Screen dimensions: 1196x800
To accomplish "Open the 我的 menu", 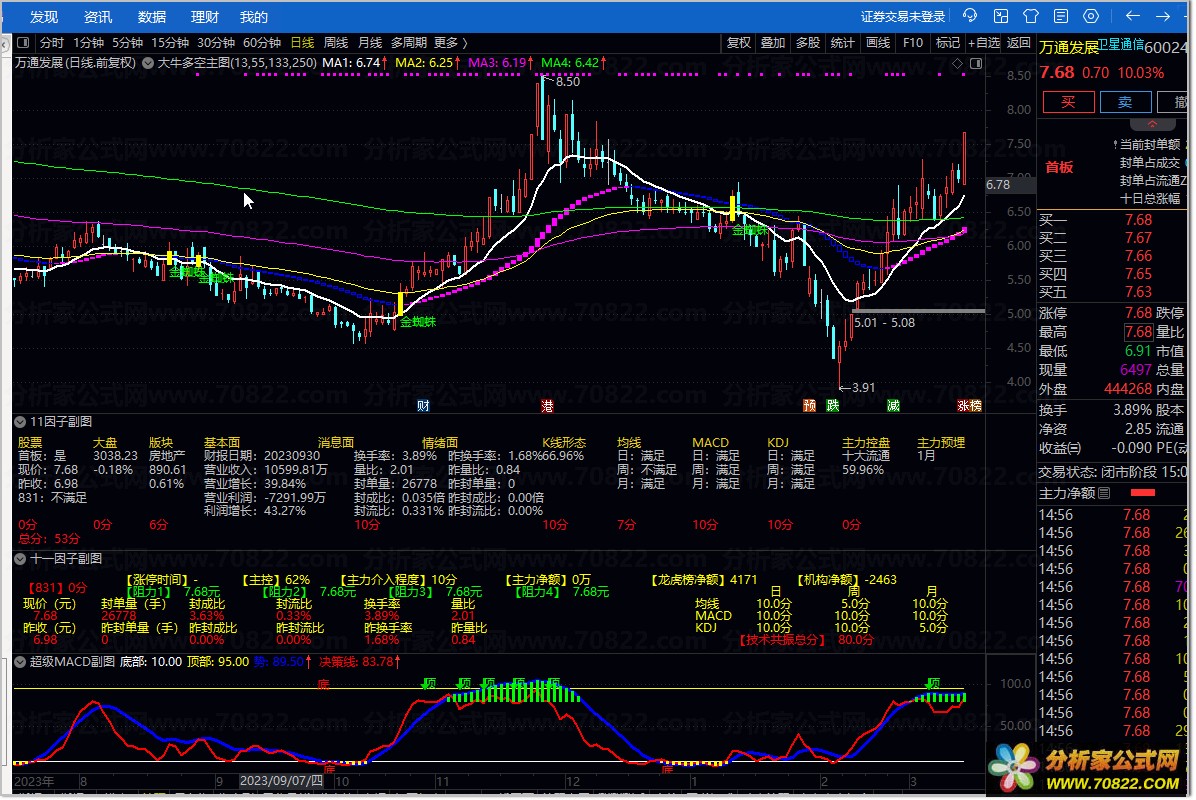I will pyautogui.click(x=254, y=17).
